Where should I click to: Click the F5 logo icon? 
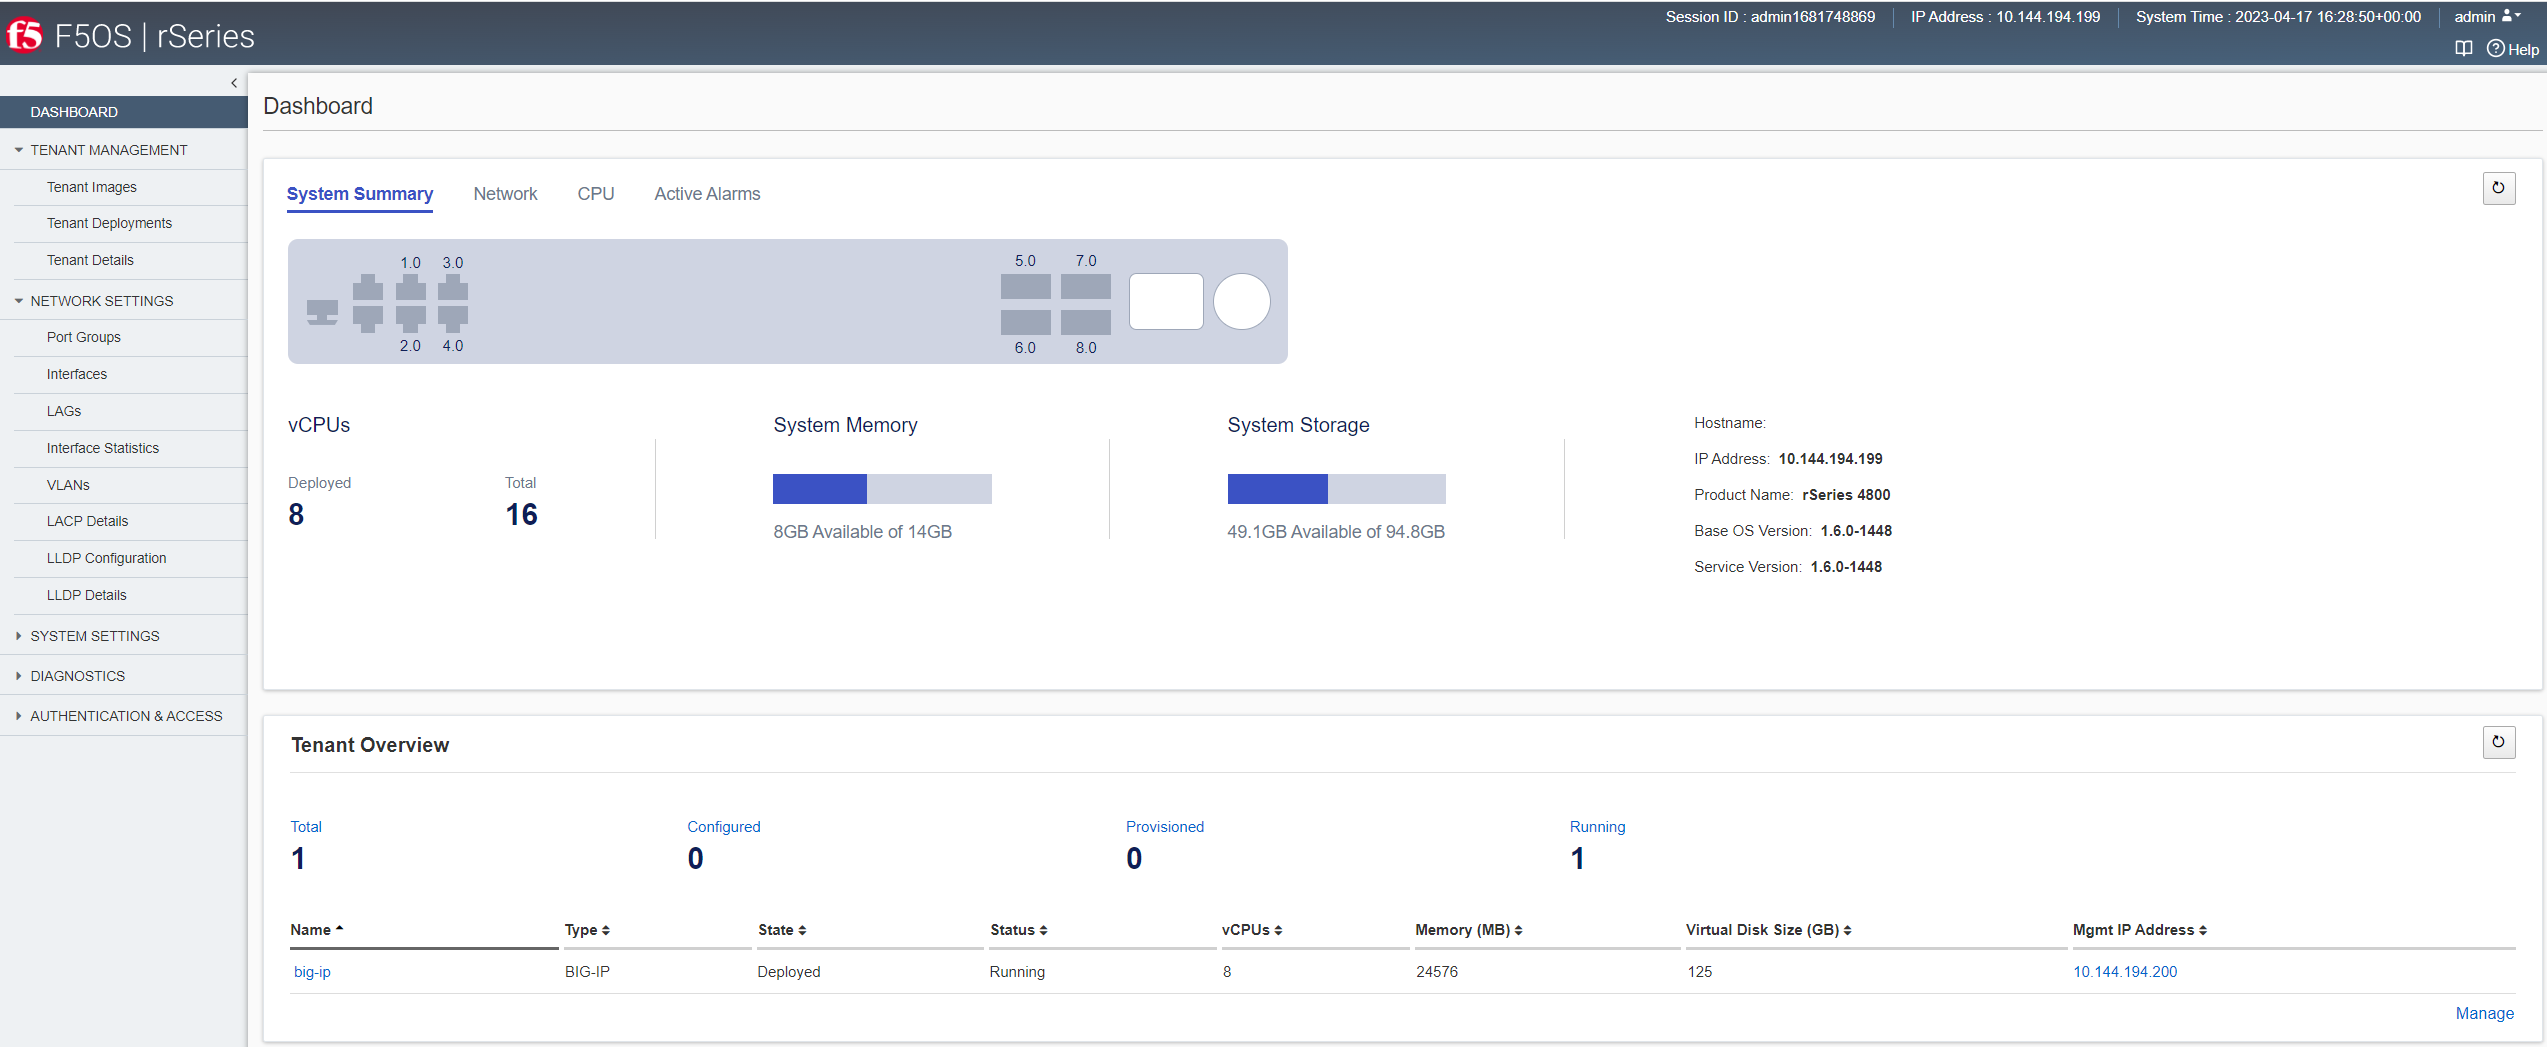pyautogui.click(x=25, y=36)
